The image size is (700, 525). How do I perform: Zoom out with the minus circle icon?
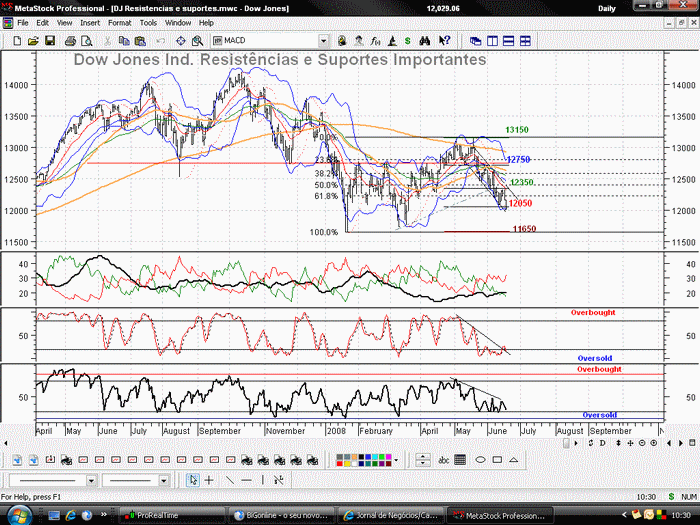tap(642, 443)
